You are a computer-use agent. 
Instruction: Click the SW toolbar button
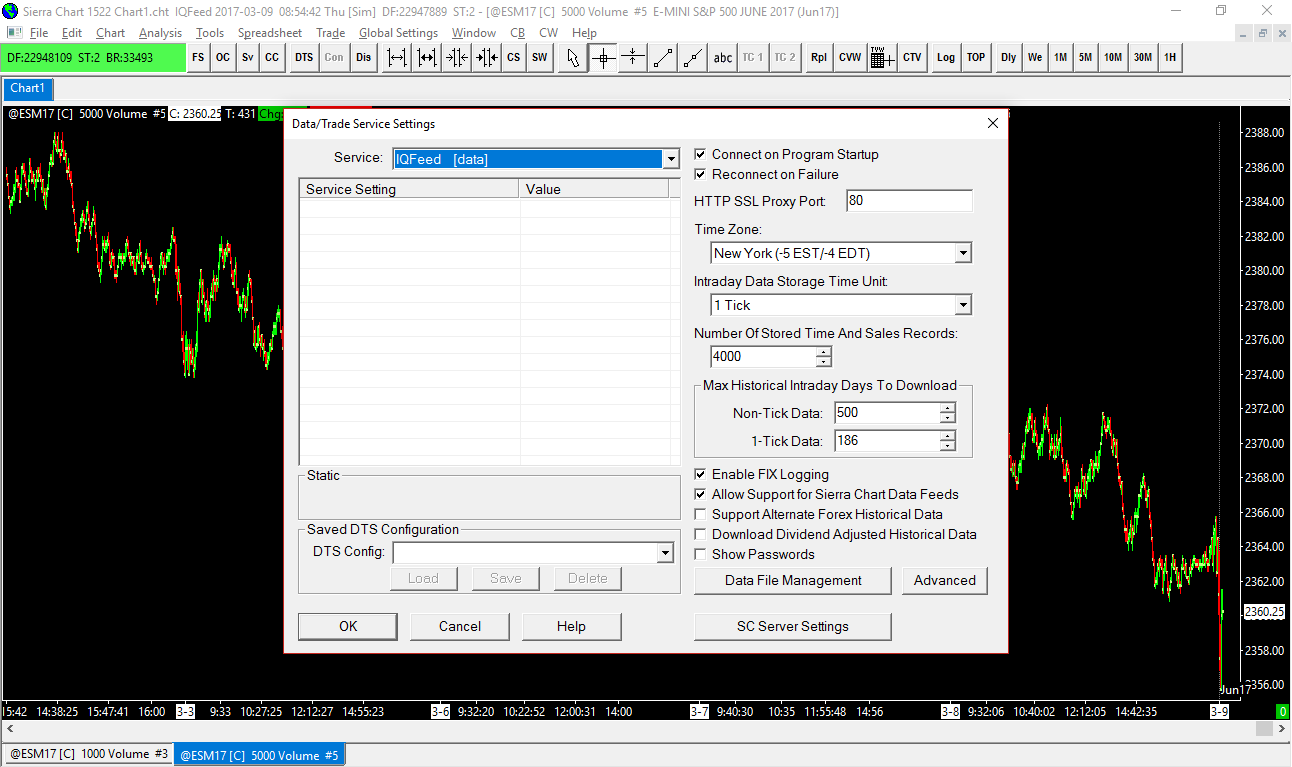[540, 58]
